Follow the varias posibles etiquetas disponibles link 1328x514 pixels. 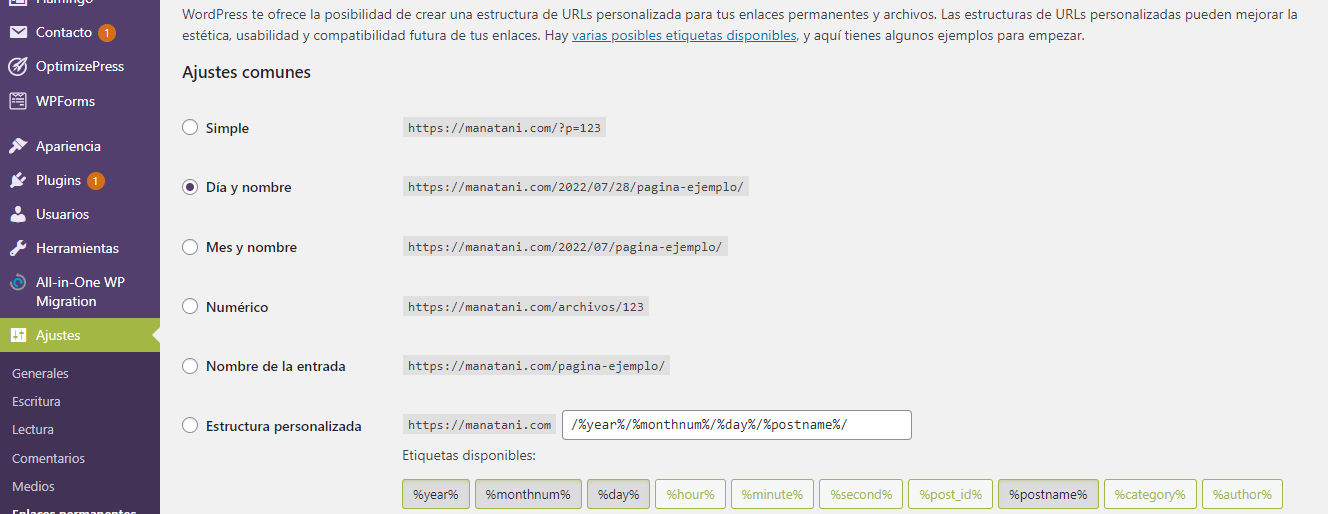(x=684, y=35)
